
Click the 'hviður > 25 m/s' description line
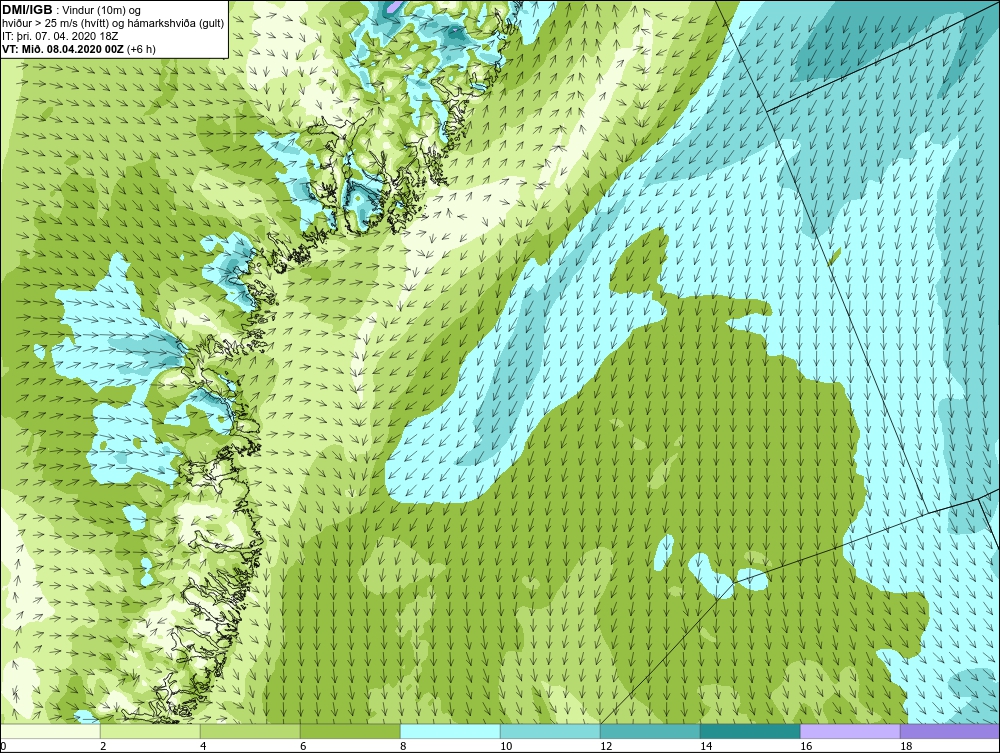[x=113, y=24]
